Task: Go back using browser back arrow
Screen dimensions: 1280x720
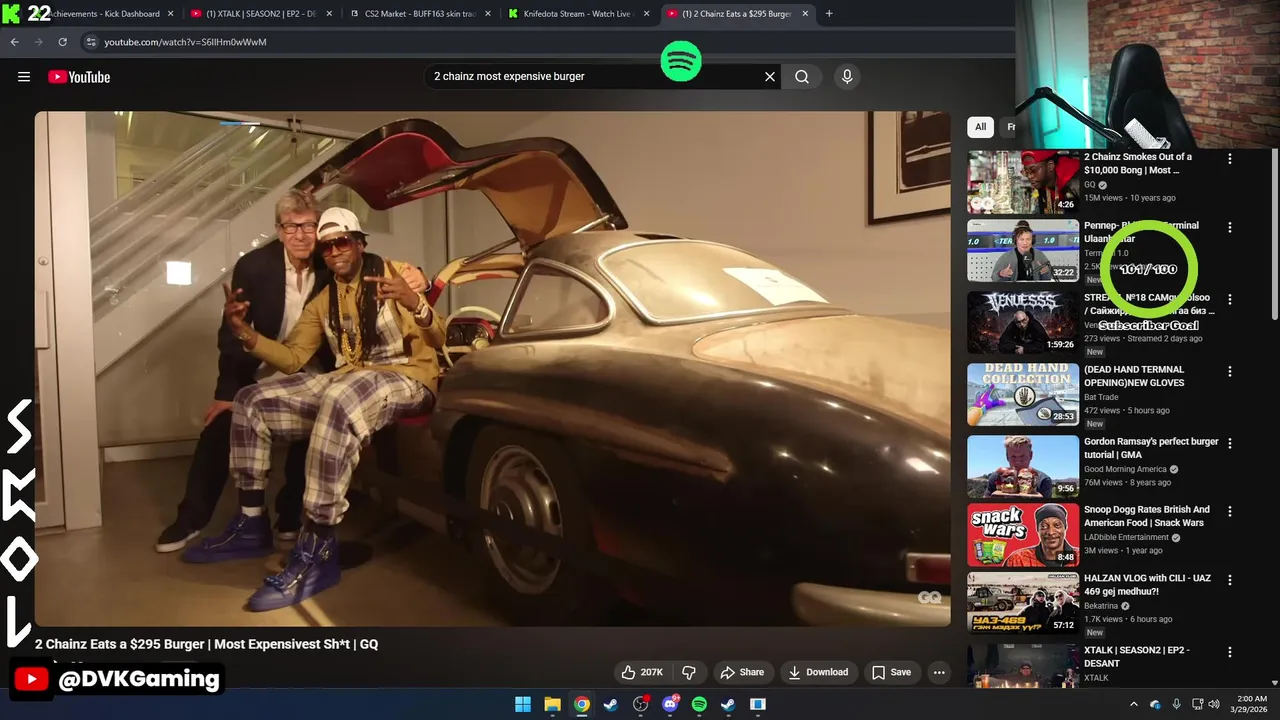Action: coord(14,42)
